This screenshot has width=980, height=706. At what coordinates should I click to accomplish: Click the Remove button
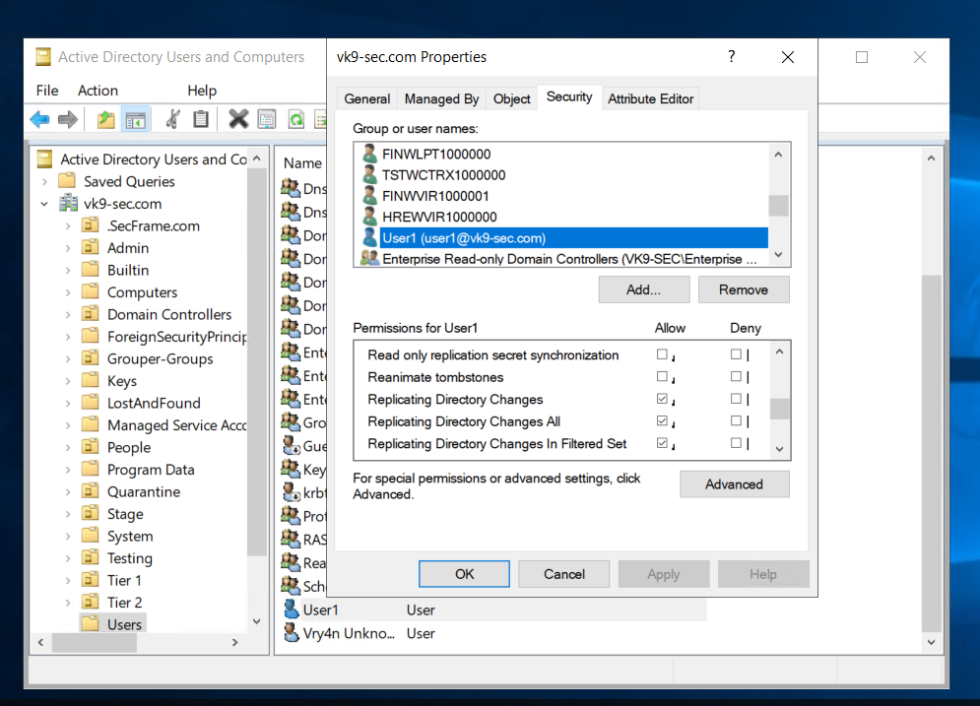pos(743,289)
